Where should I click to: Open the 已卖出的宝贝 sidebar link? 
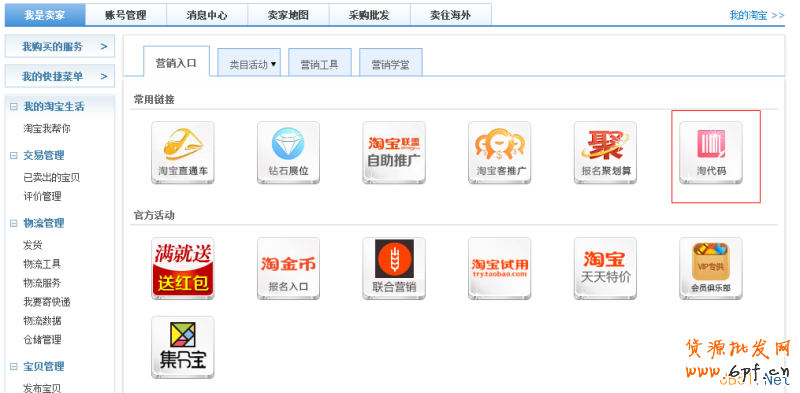pos(52,178)
